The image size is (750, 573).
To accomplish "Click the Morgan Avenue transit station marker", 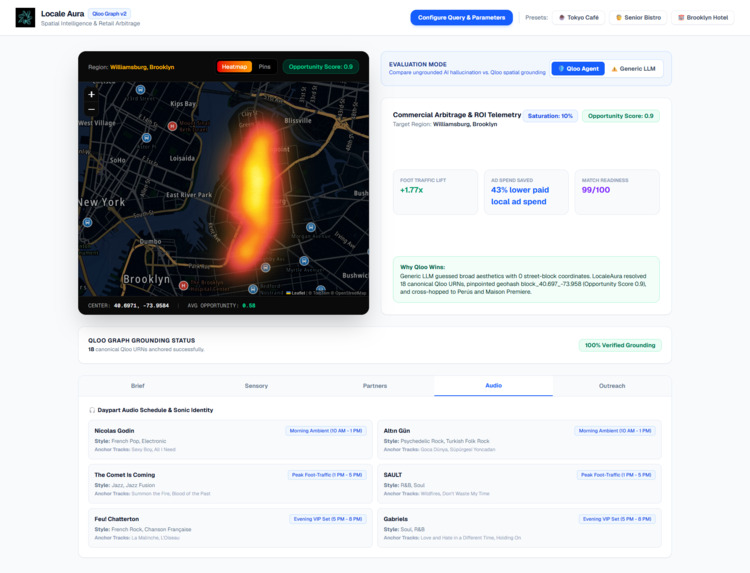I will 311,227.
